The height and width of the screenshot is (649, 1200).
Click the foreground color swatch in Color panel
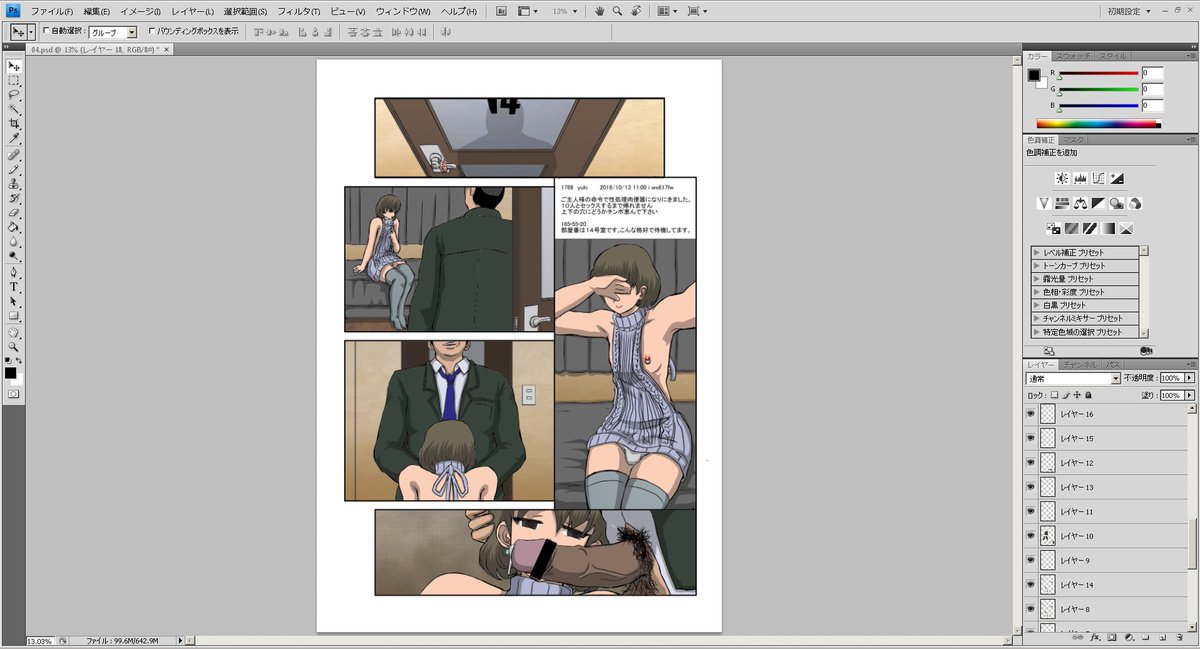click(1034, 74)
